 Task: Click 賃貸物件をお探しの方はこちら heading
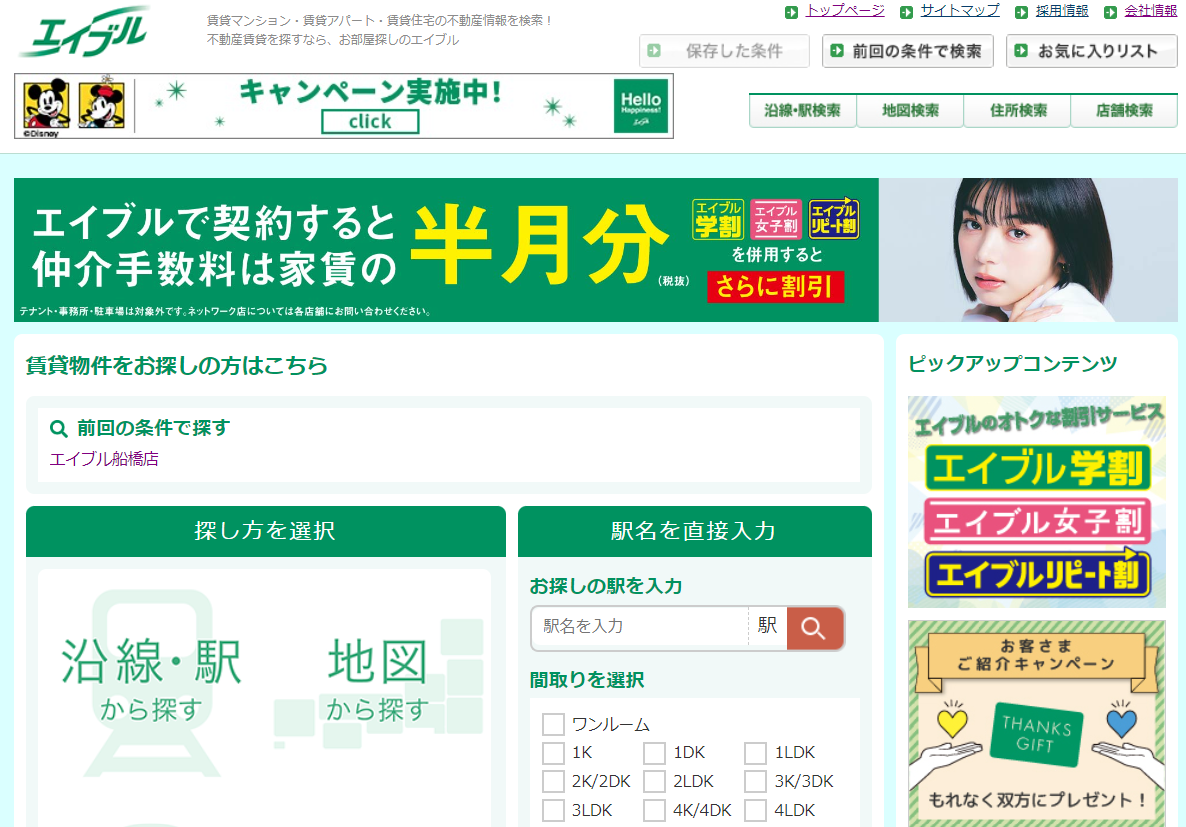coord(177,365)
